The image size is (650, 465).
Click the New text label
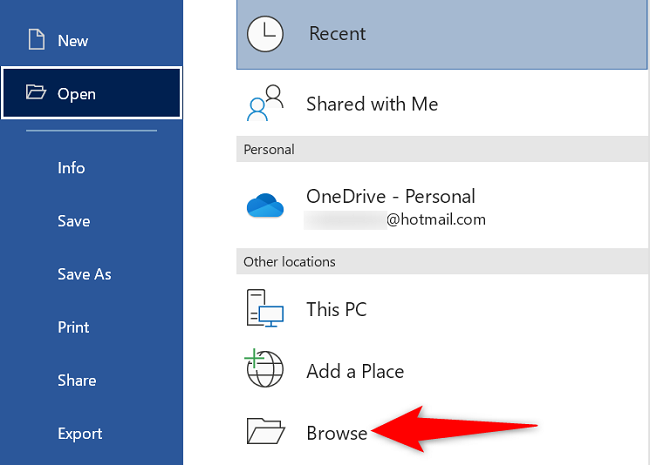tap(73, 41)
